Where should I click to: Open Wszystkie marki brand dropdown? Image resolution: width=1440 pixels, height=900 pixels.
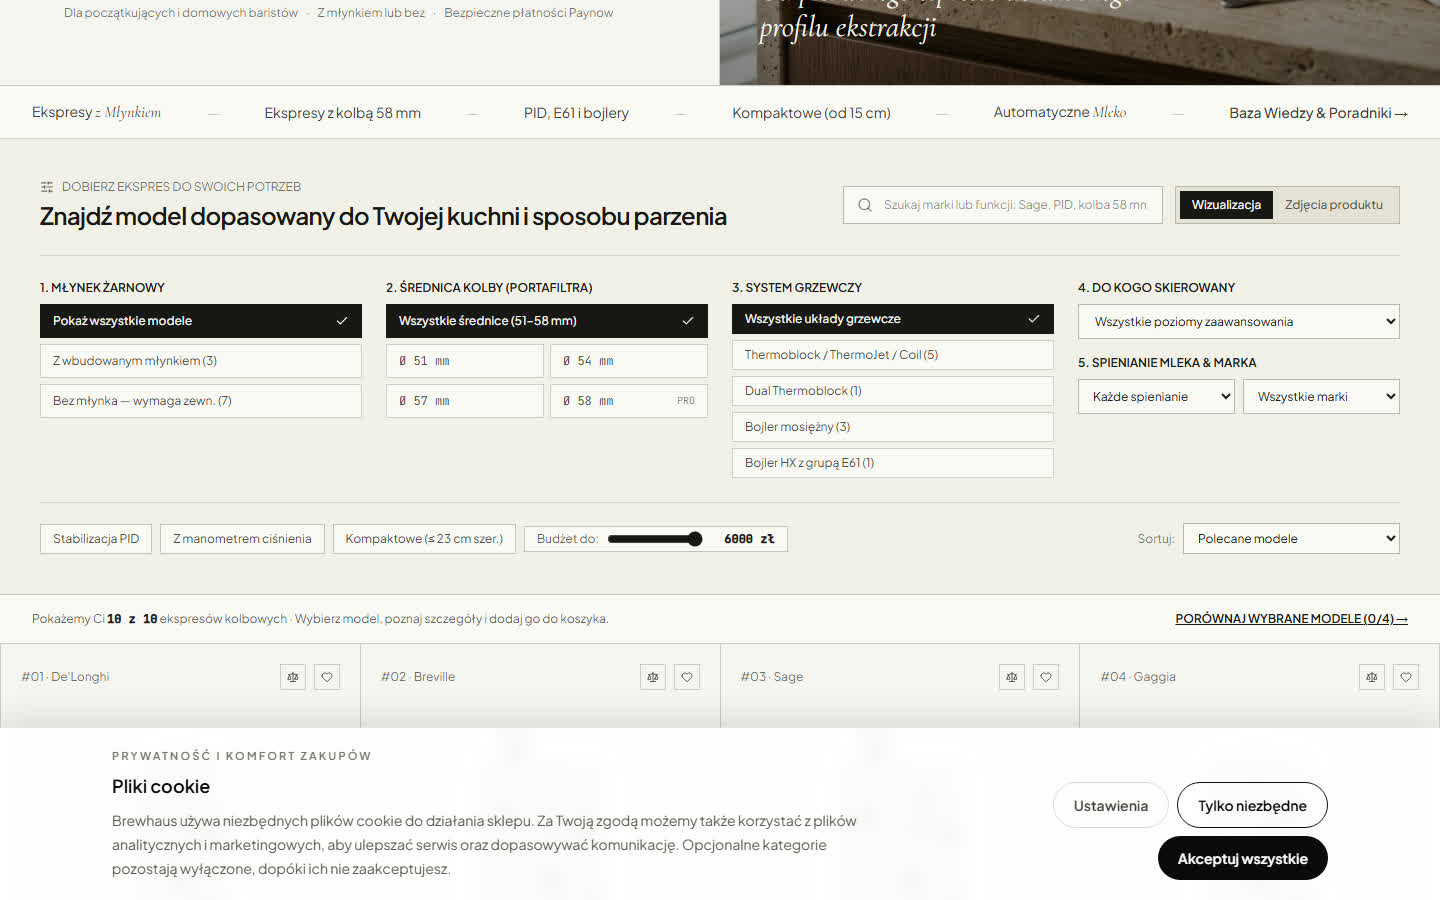coord(1321,397)
